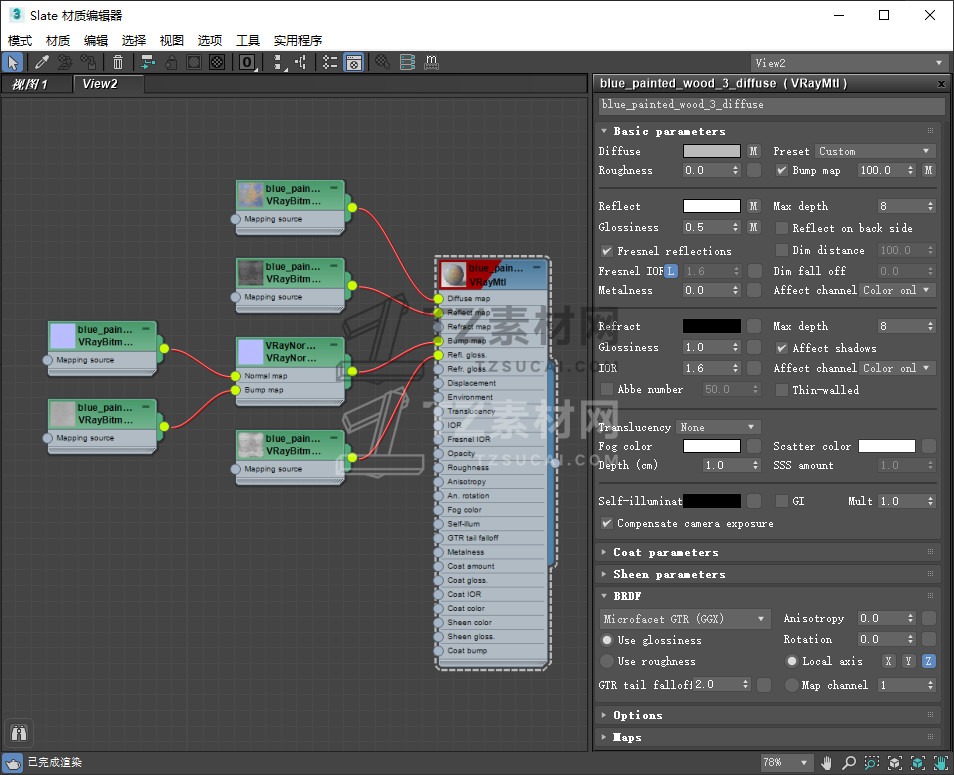Image resolution: width=954 pixels, height=775 pixels.
Task: Toggle the checkered background preview icon
Action: (218, 62)
